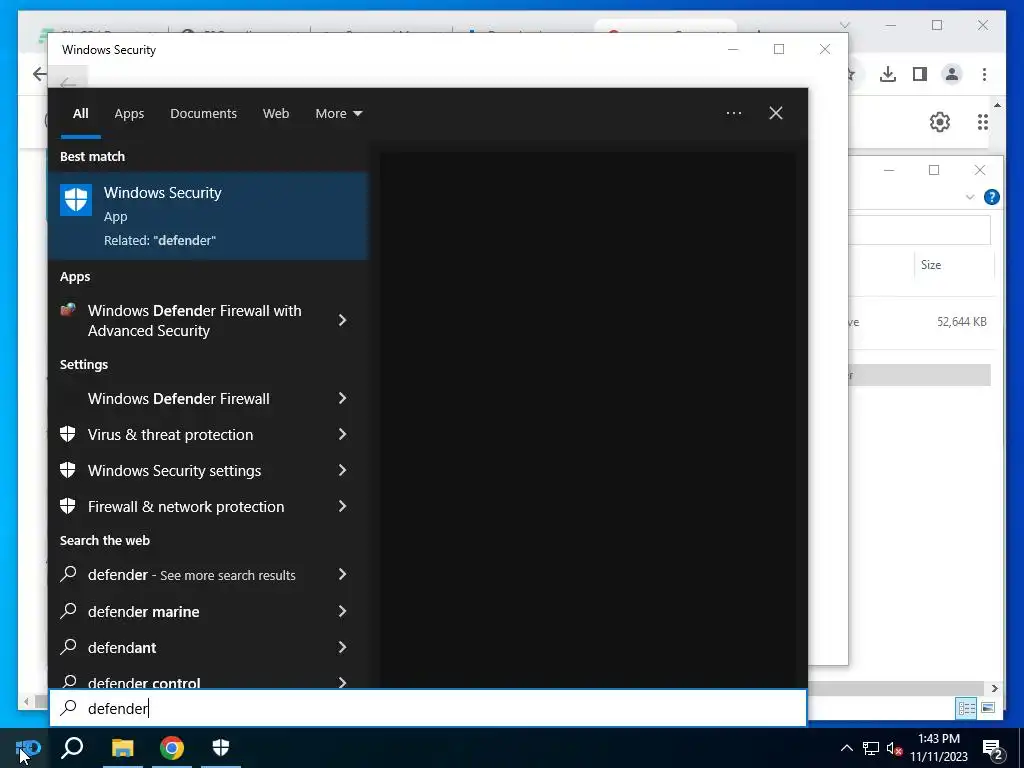The image size is (1024, 768).
Task: Click the network status tray icon
Action: (871, 748)
